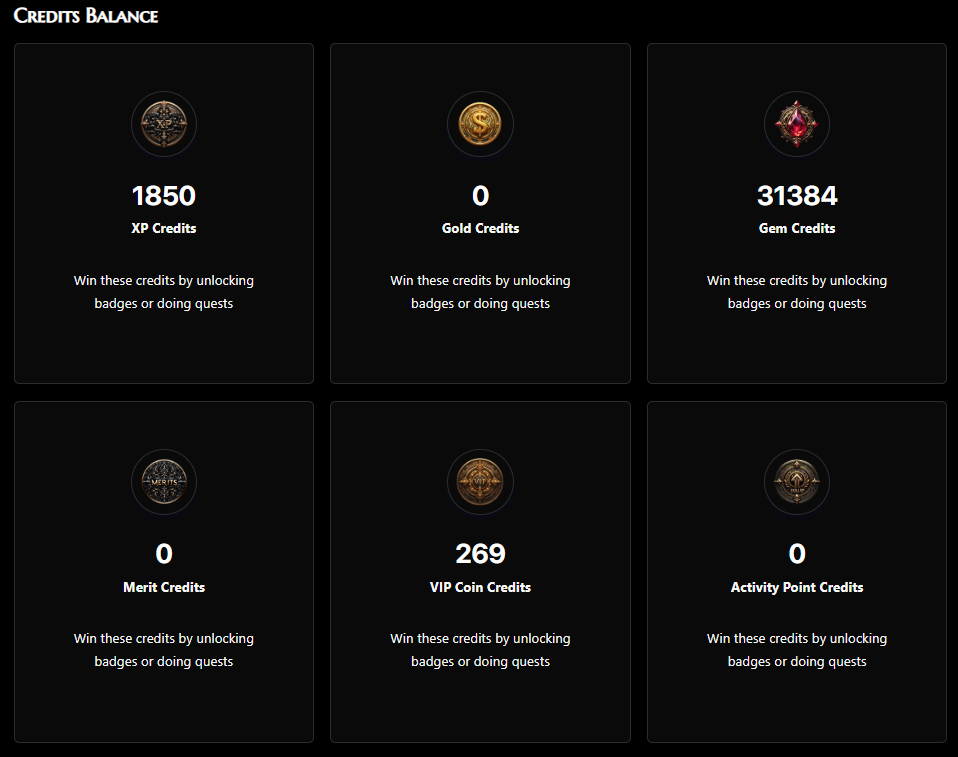Click the Credits Balance heading
Screen dimensions: 958x757
86,16
